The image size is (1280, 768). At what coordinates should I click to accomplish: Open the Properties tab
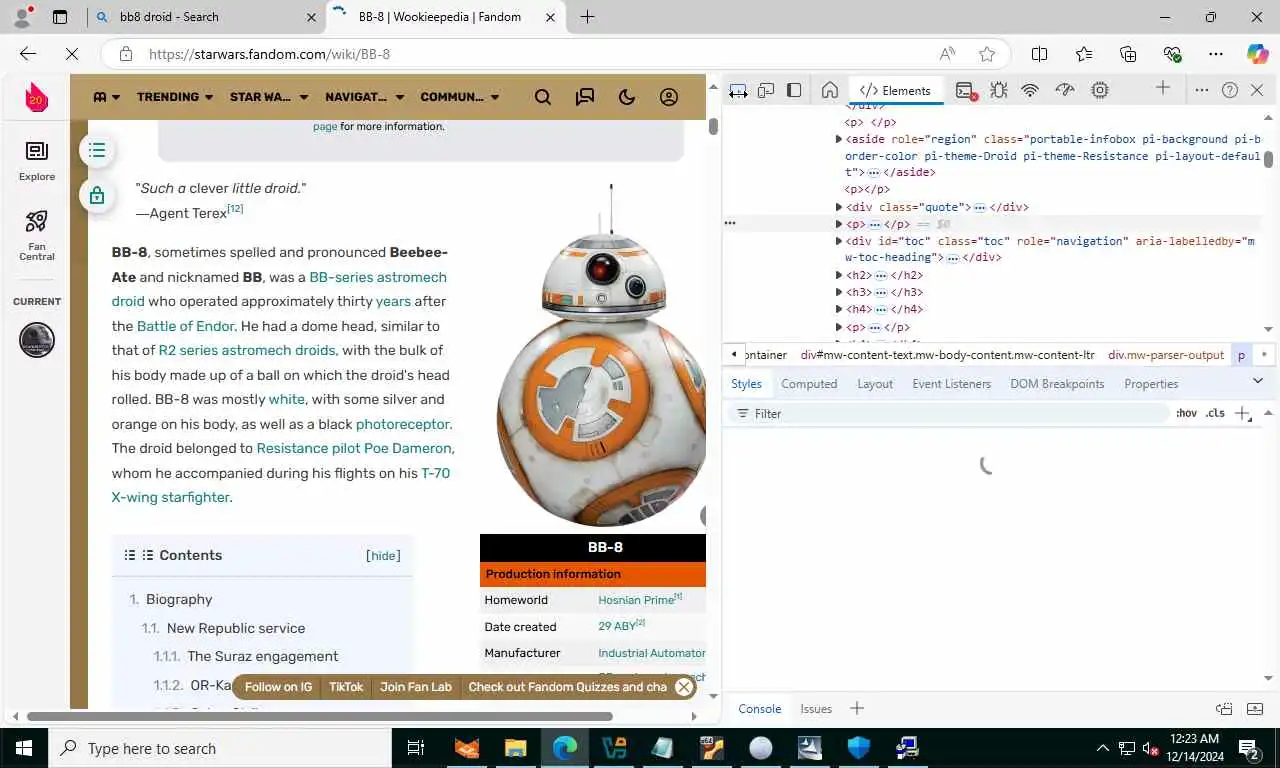click(x=1151, y=384)
